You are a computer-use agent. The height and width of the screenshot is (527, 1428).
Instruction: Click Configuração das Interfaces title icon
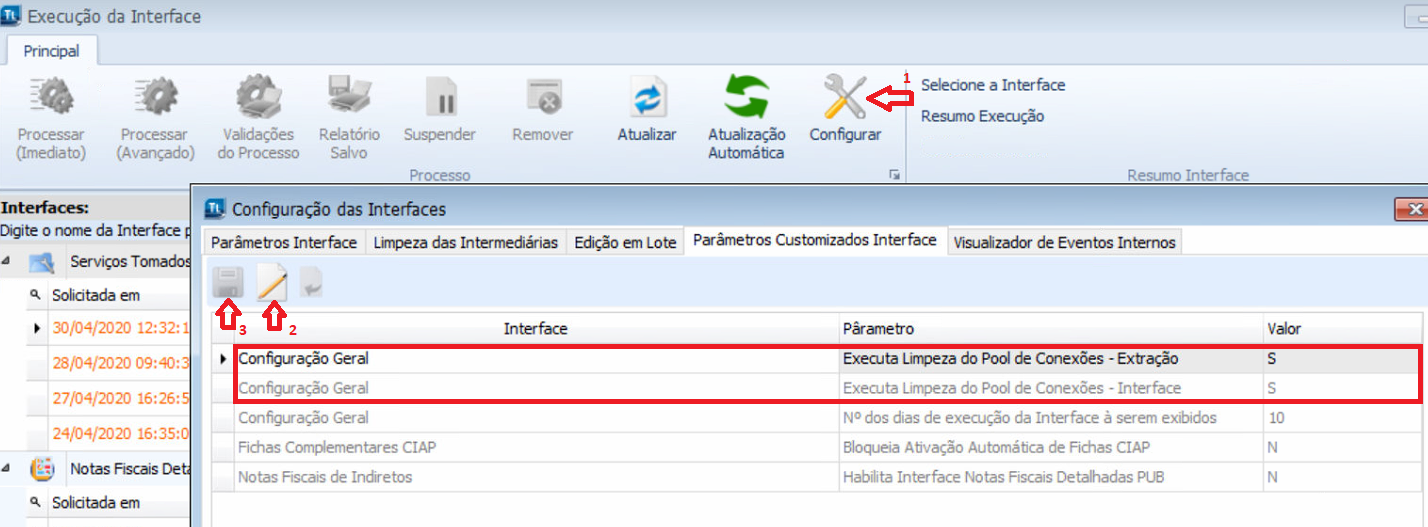click(215, 208)
